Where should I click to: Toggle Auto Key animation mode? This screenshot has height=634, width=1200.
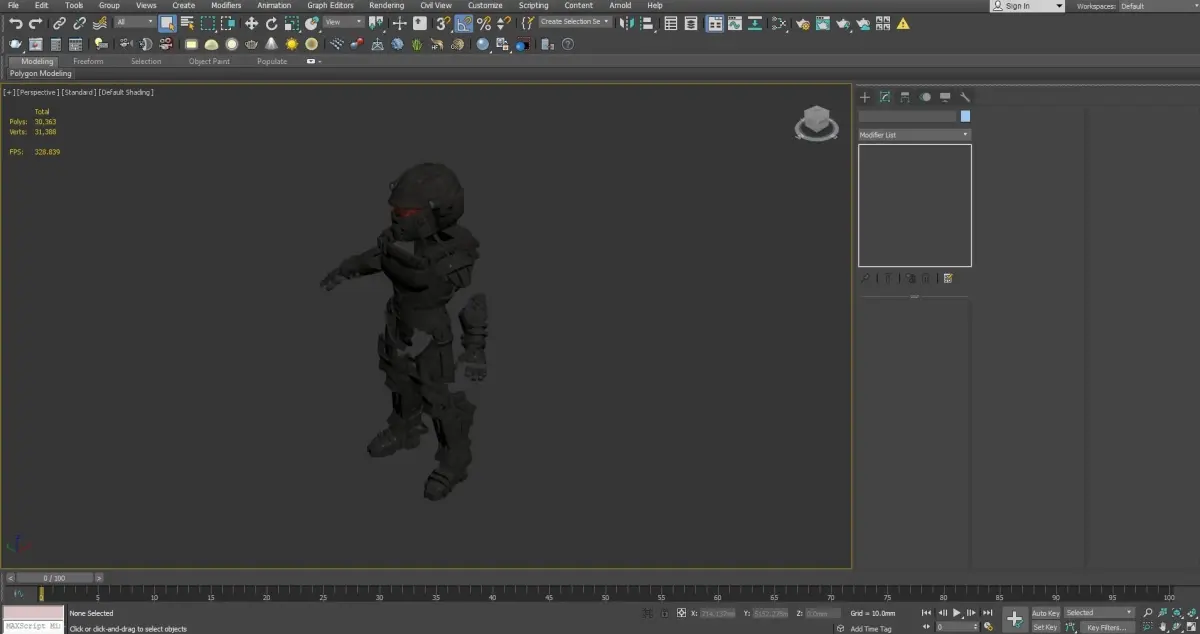1045,612
